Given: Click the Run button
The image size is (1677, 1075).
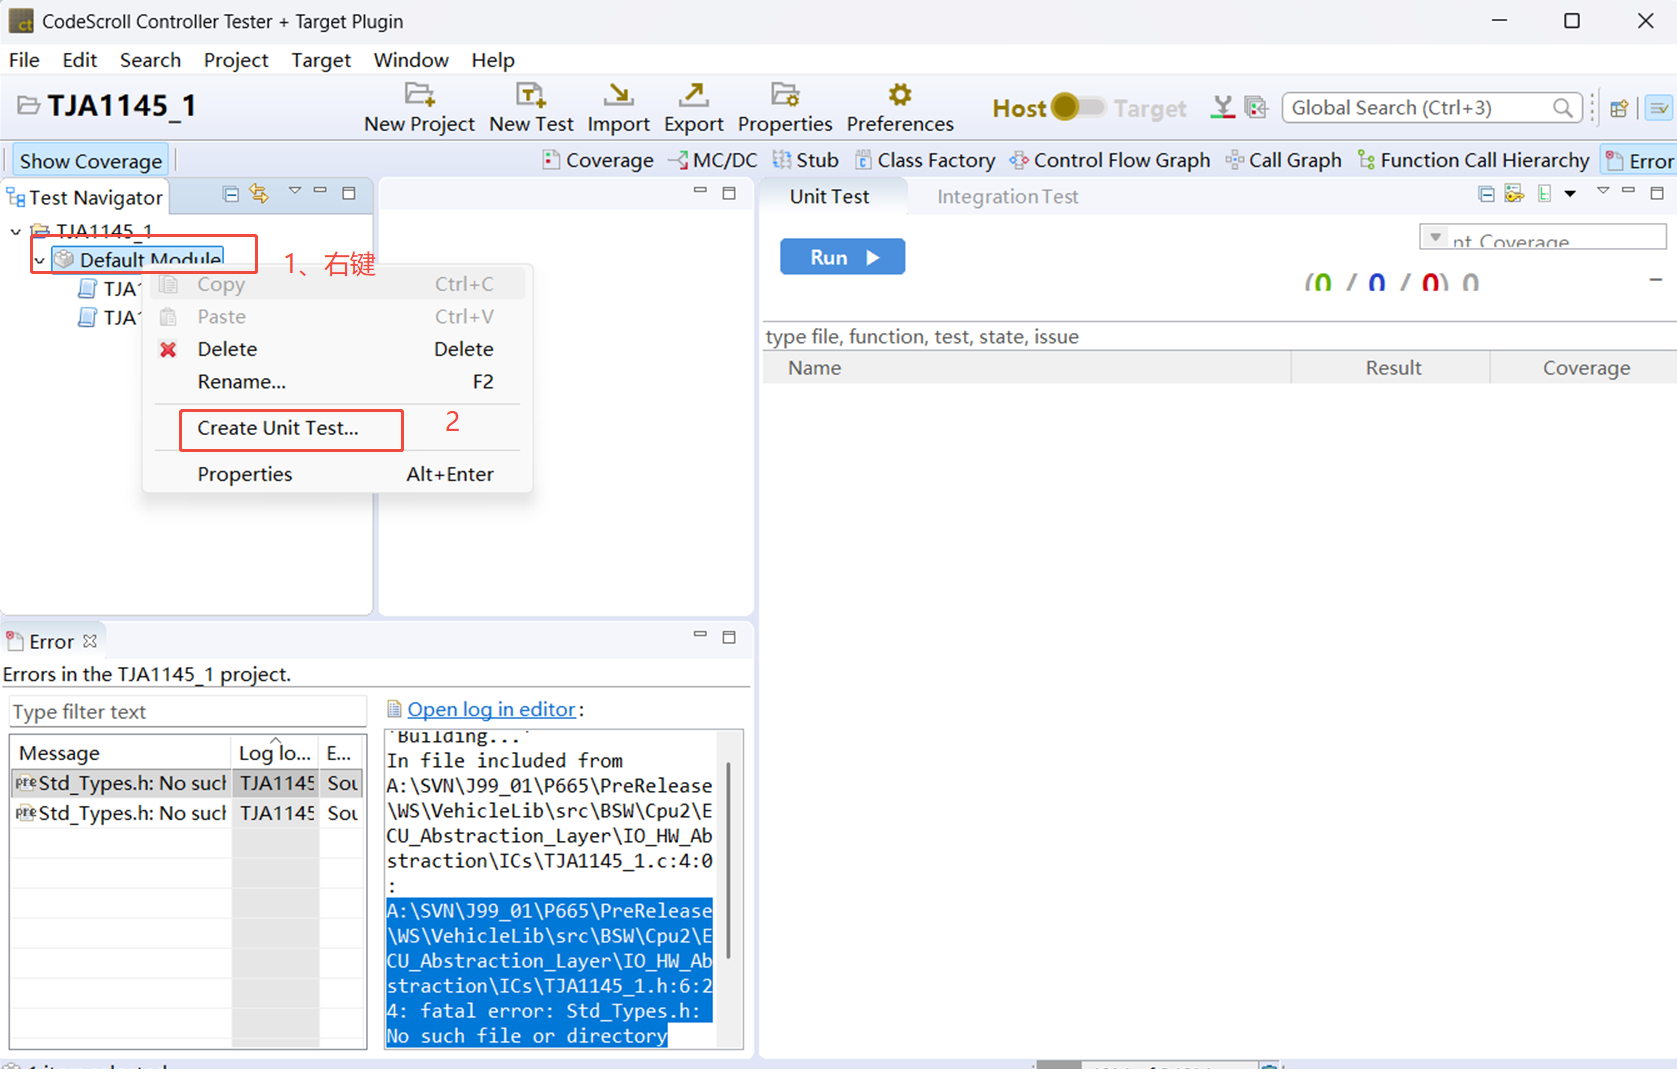Looking at the screenshot, I should coord(842,257).
